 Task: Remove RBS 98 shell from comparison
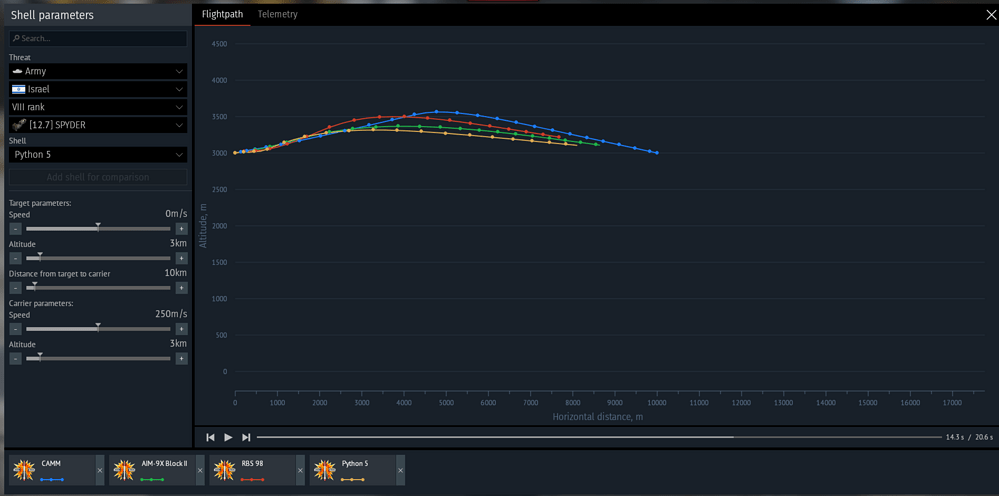[x=300, y=471]
